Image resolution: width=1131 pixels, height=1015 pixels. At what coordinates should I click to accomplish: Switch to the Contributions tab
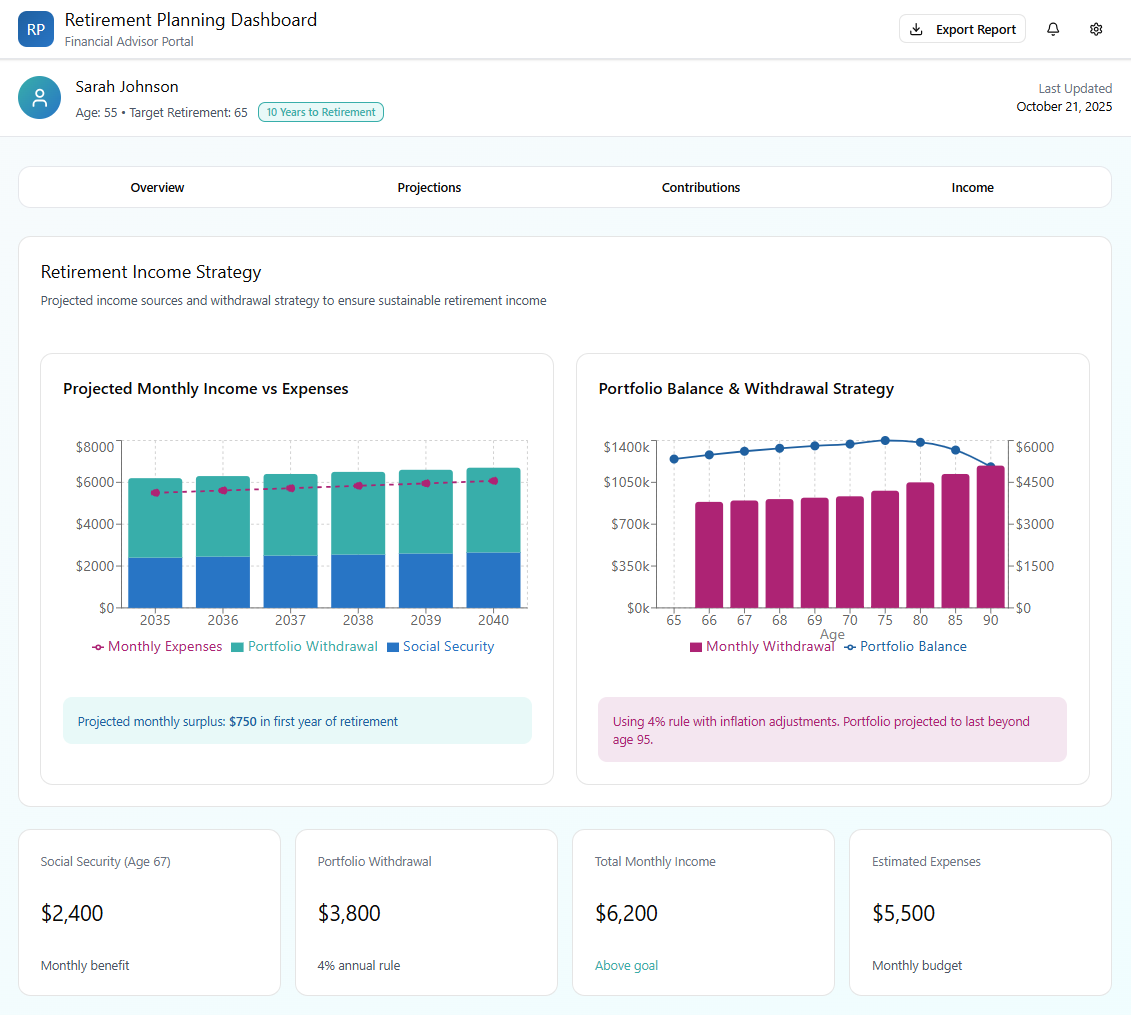[x=700, y=187]
